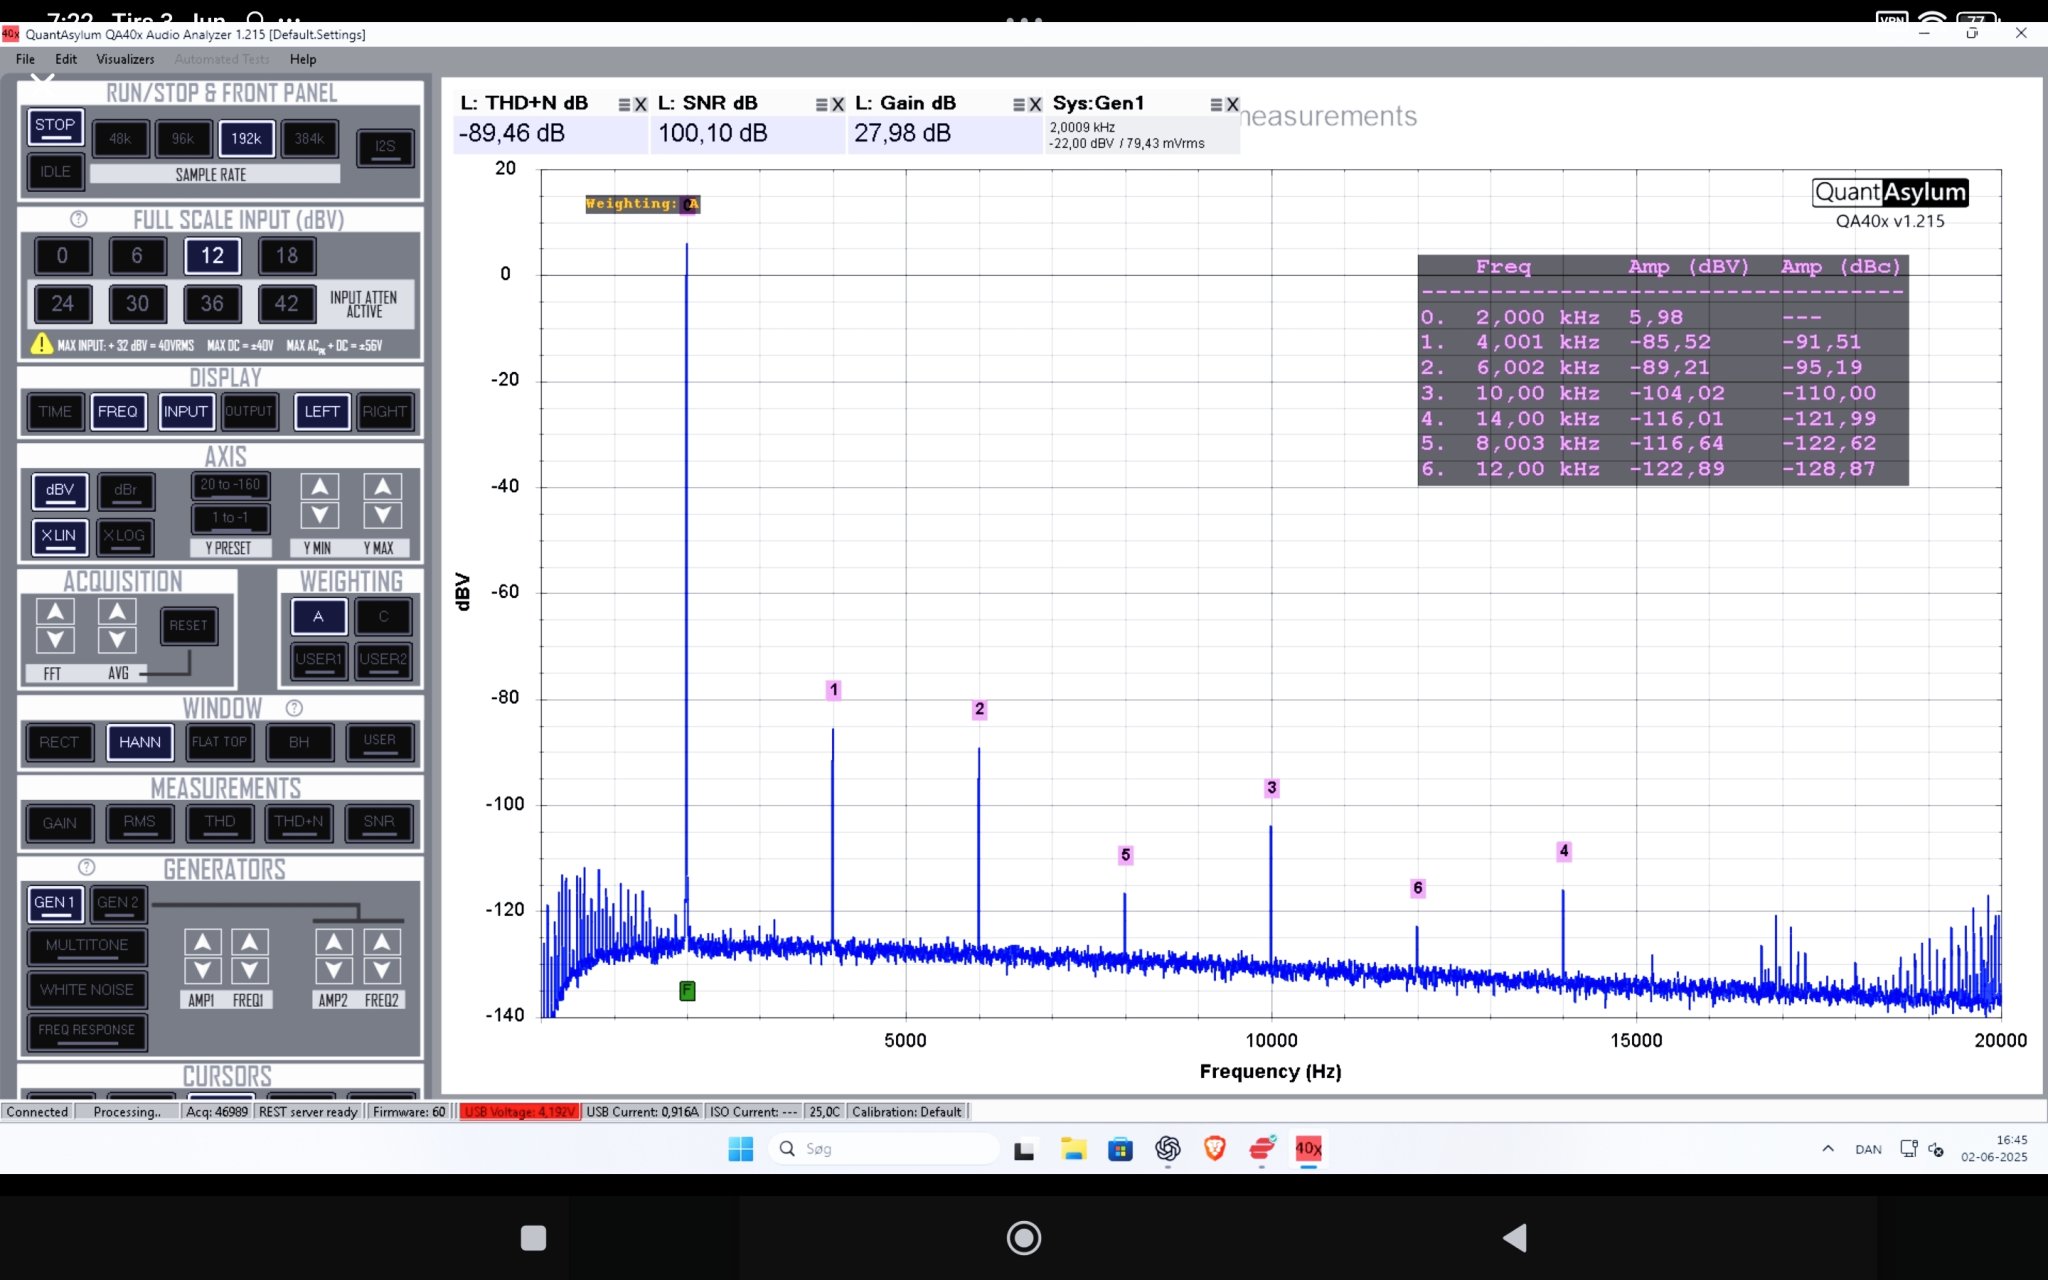2048x1280 pixels.
Task: Start the WHITE NOISE generator
Action: [x=87, y=990]
